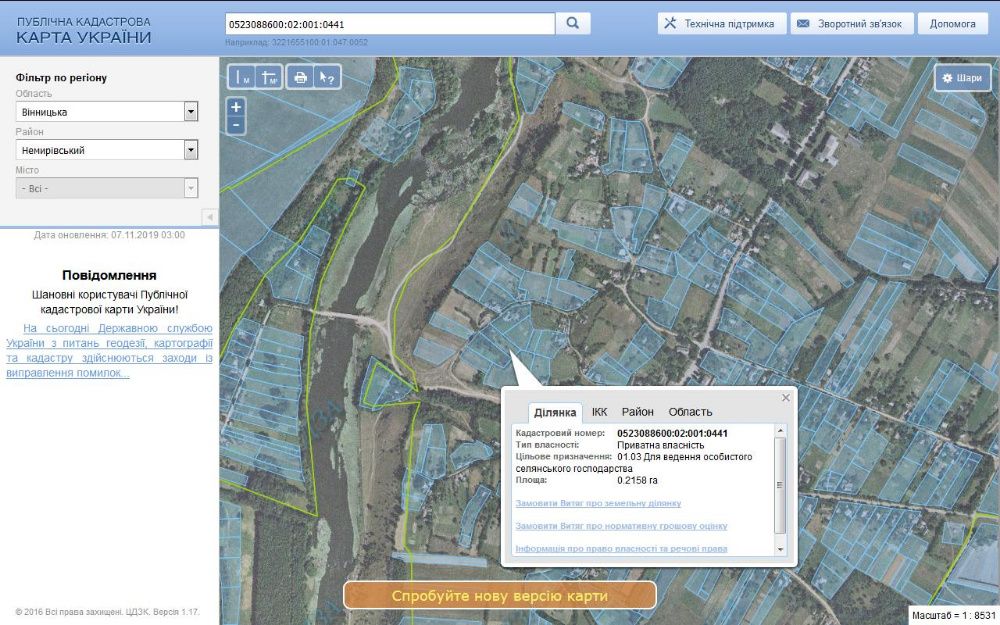Close the parcel info popup
This screenshot has width=1000, height=625.
[x=786, y=397]
